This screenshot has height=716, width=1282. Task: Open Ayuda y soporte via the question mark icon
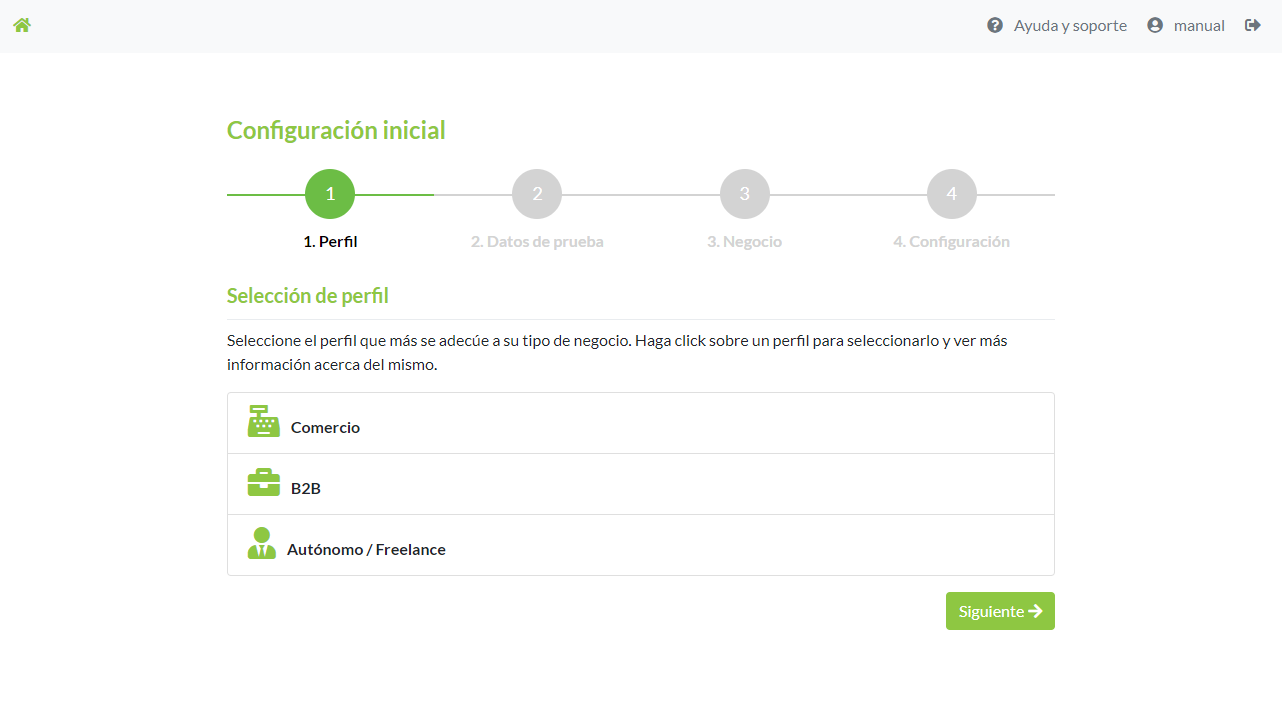pos(995,24)
